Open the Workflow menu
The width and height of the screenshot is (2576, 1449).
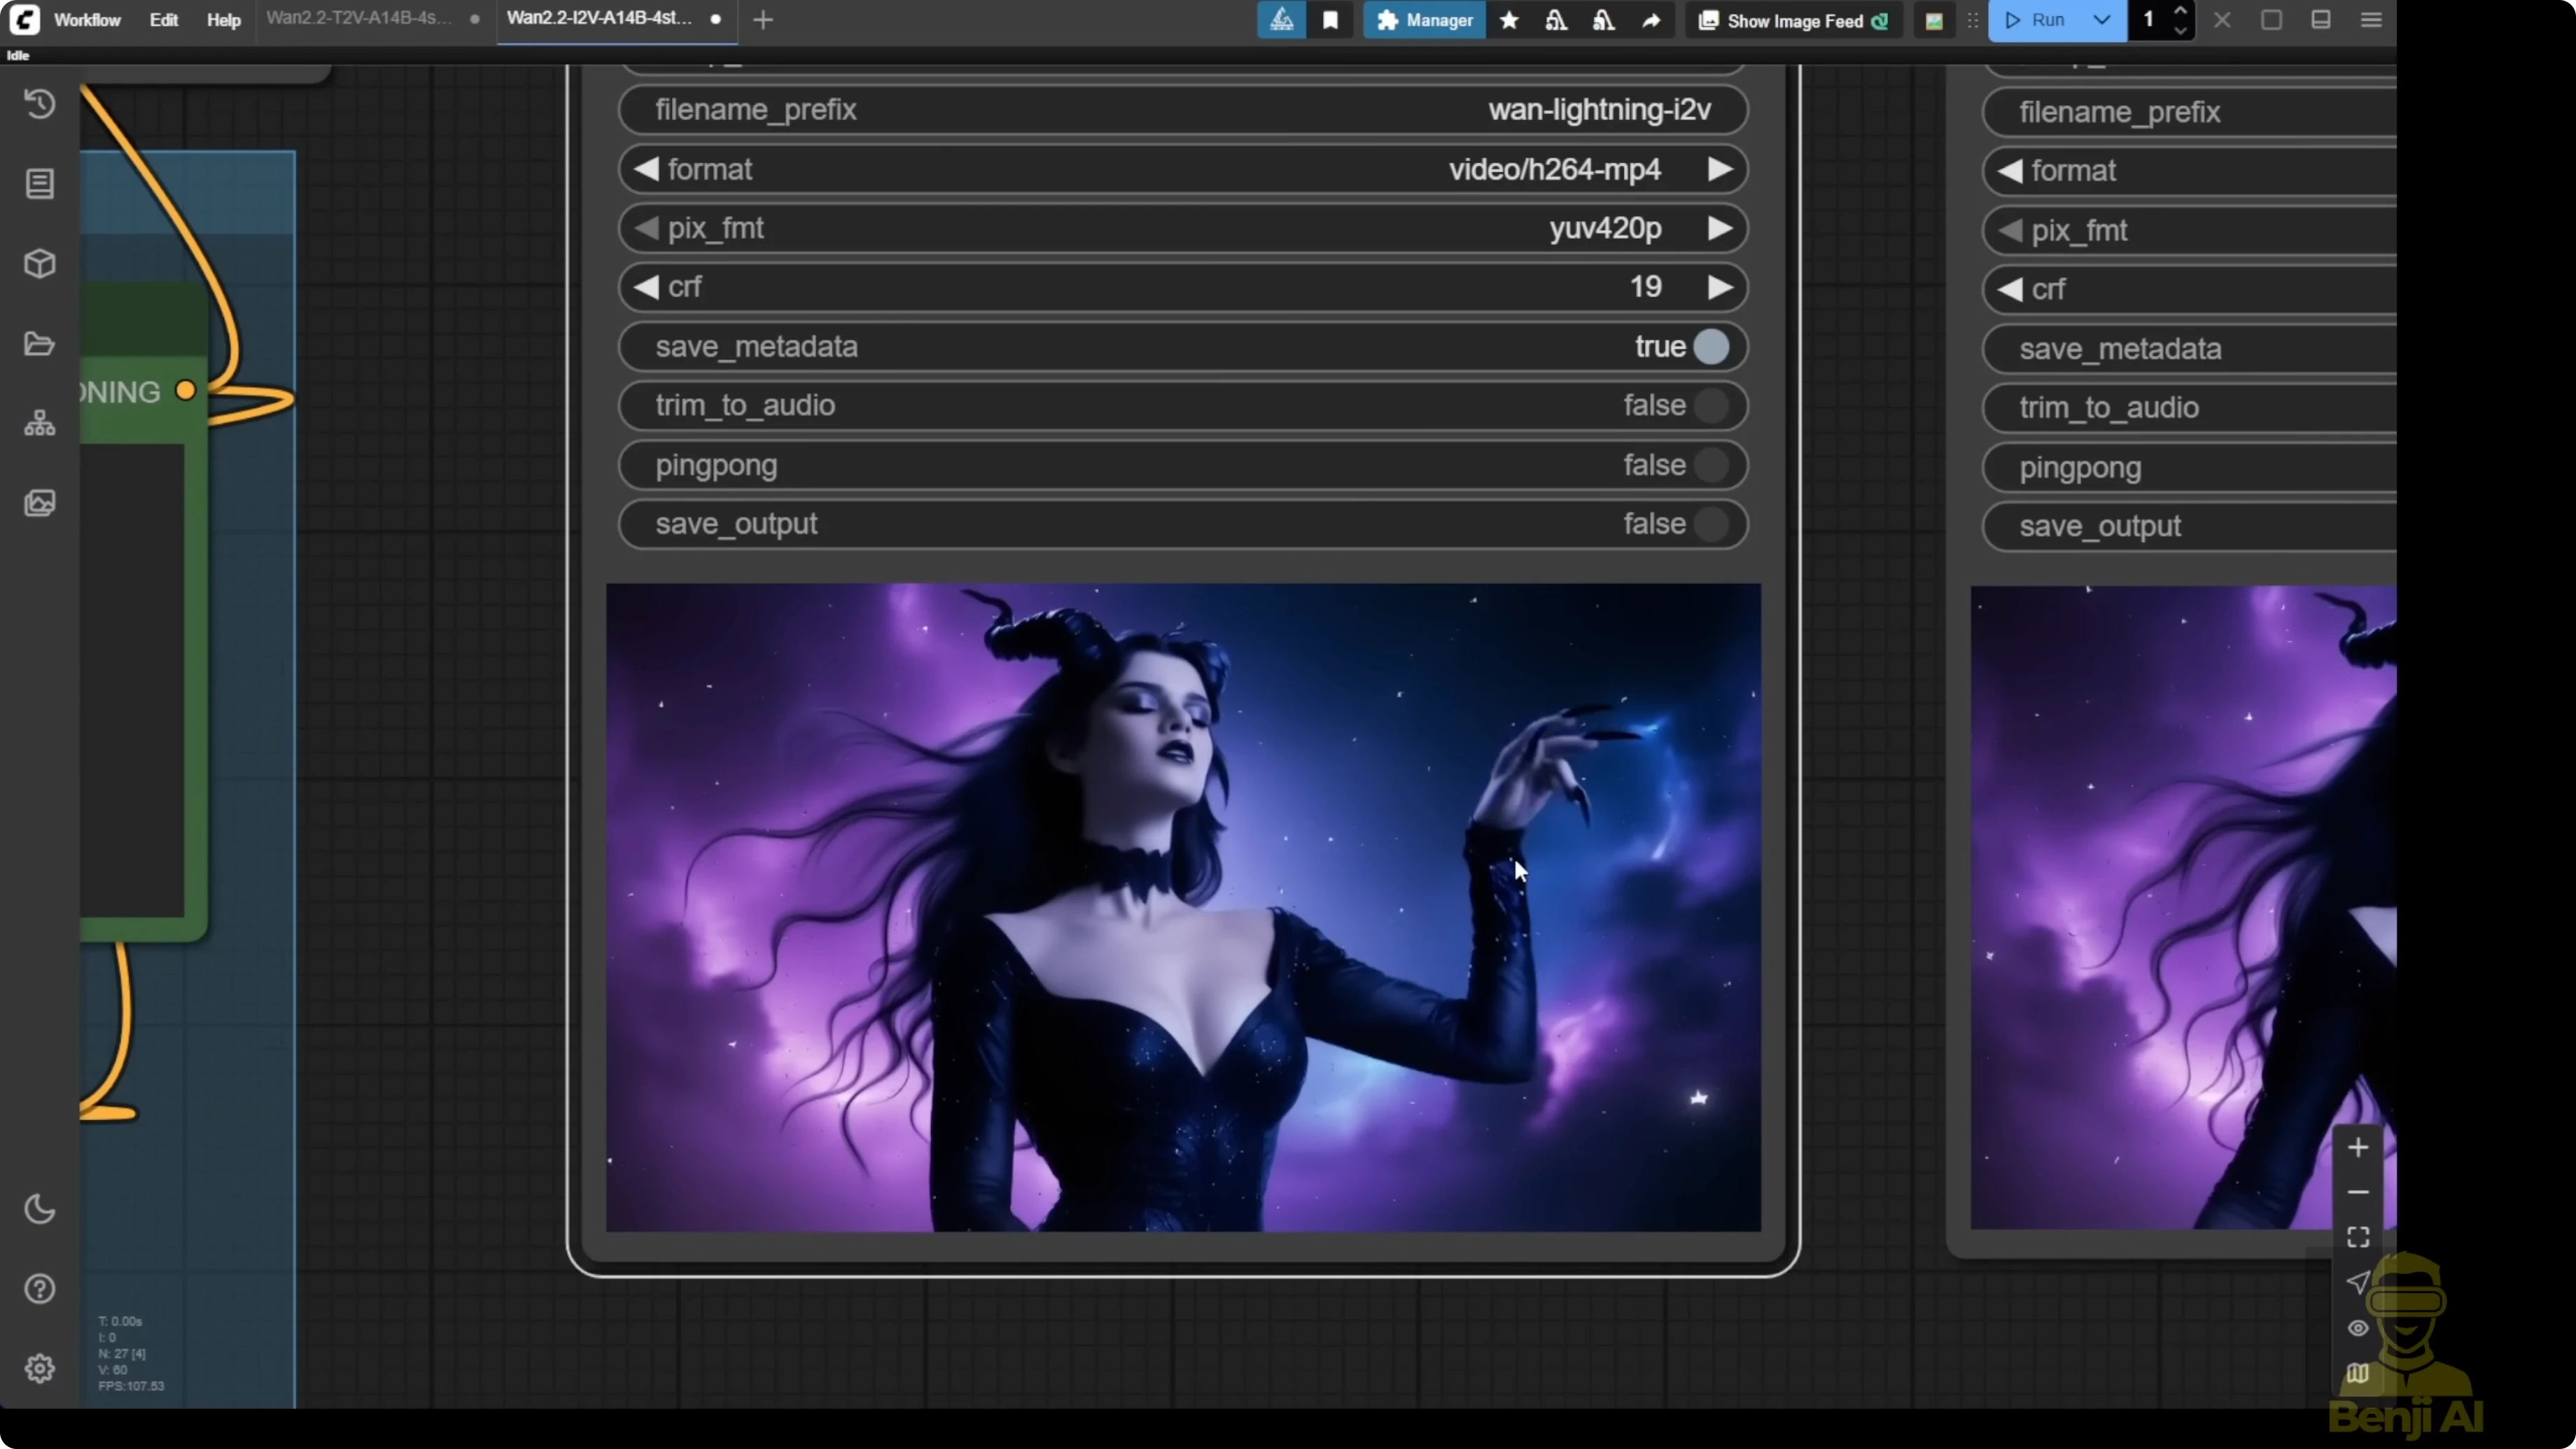87,20
